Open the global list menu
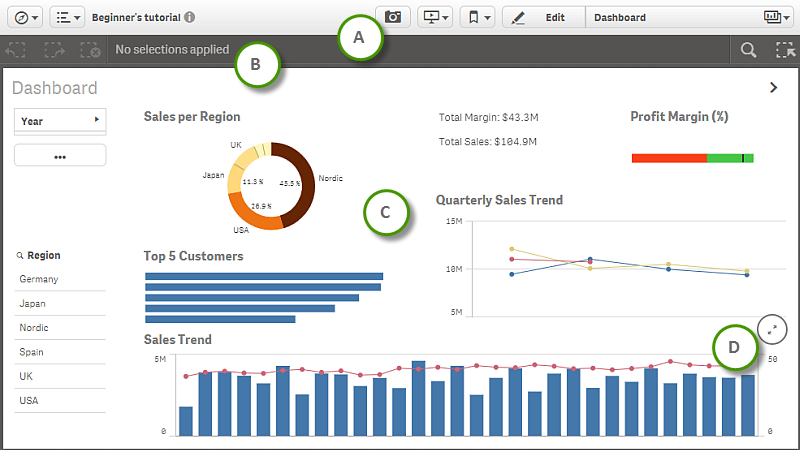The width and height of the screenshot is (800, 450). point(68,17)
